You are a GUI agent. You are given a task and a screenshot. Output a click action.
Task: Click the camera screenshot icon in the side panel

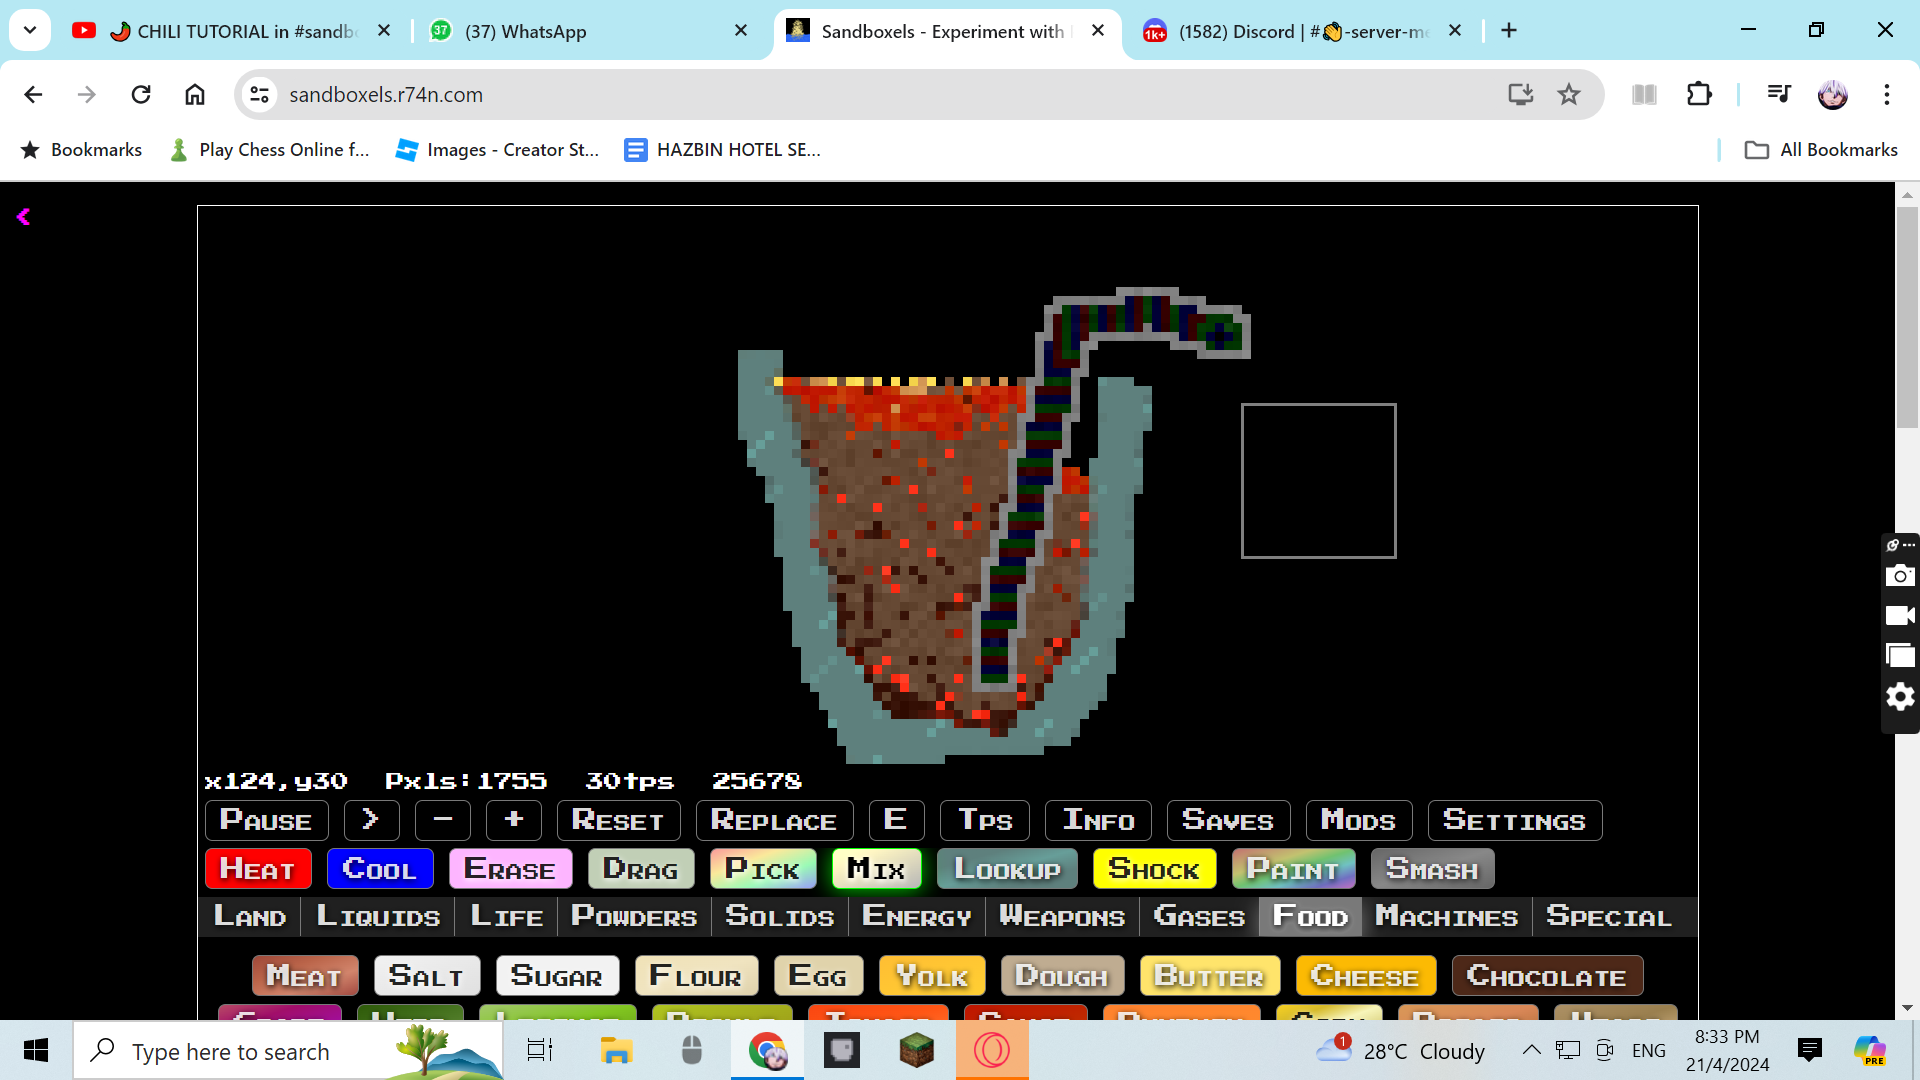click(1900, 576)
